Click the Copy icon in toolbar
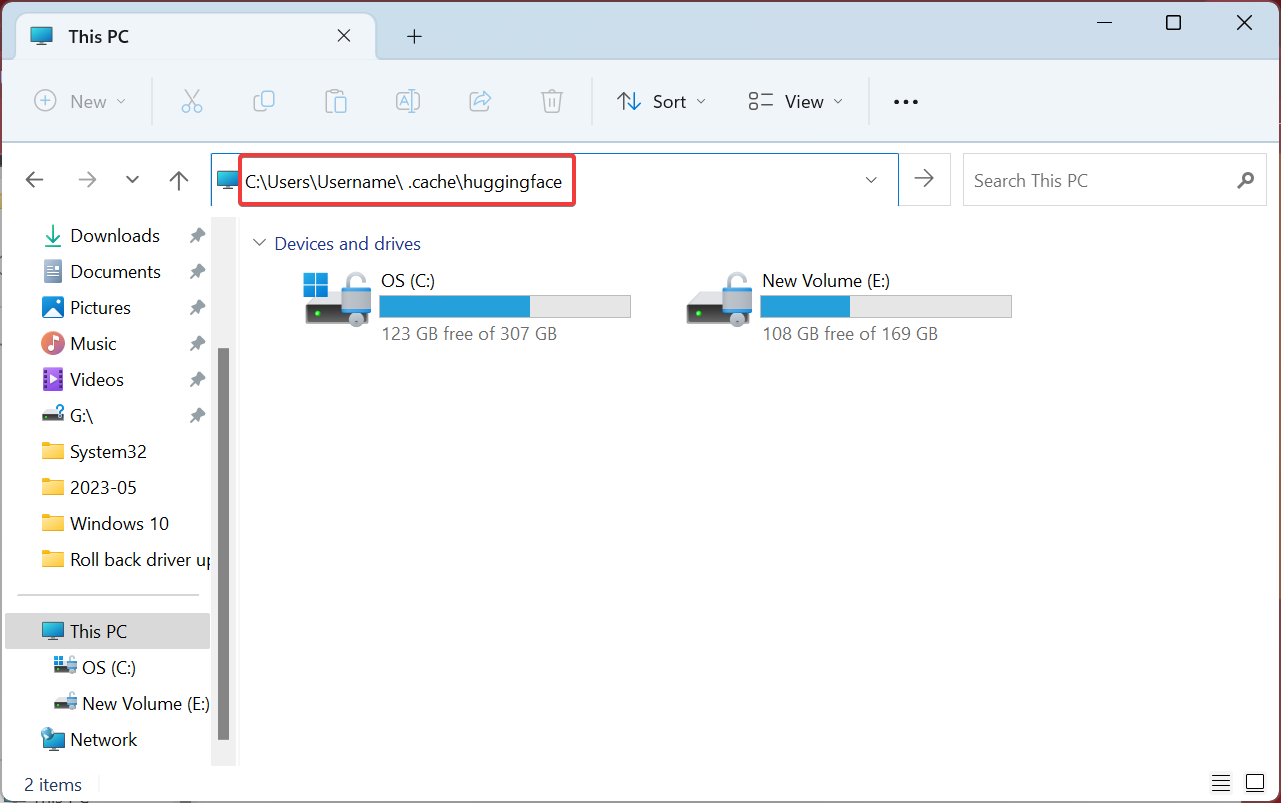The image size is (1281, 803). [x=264, y=101]
